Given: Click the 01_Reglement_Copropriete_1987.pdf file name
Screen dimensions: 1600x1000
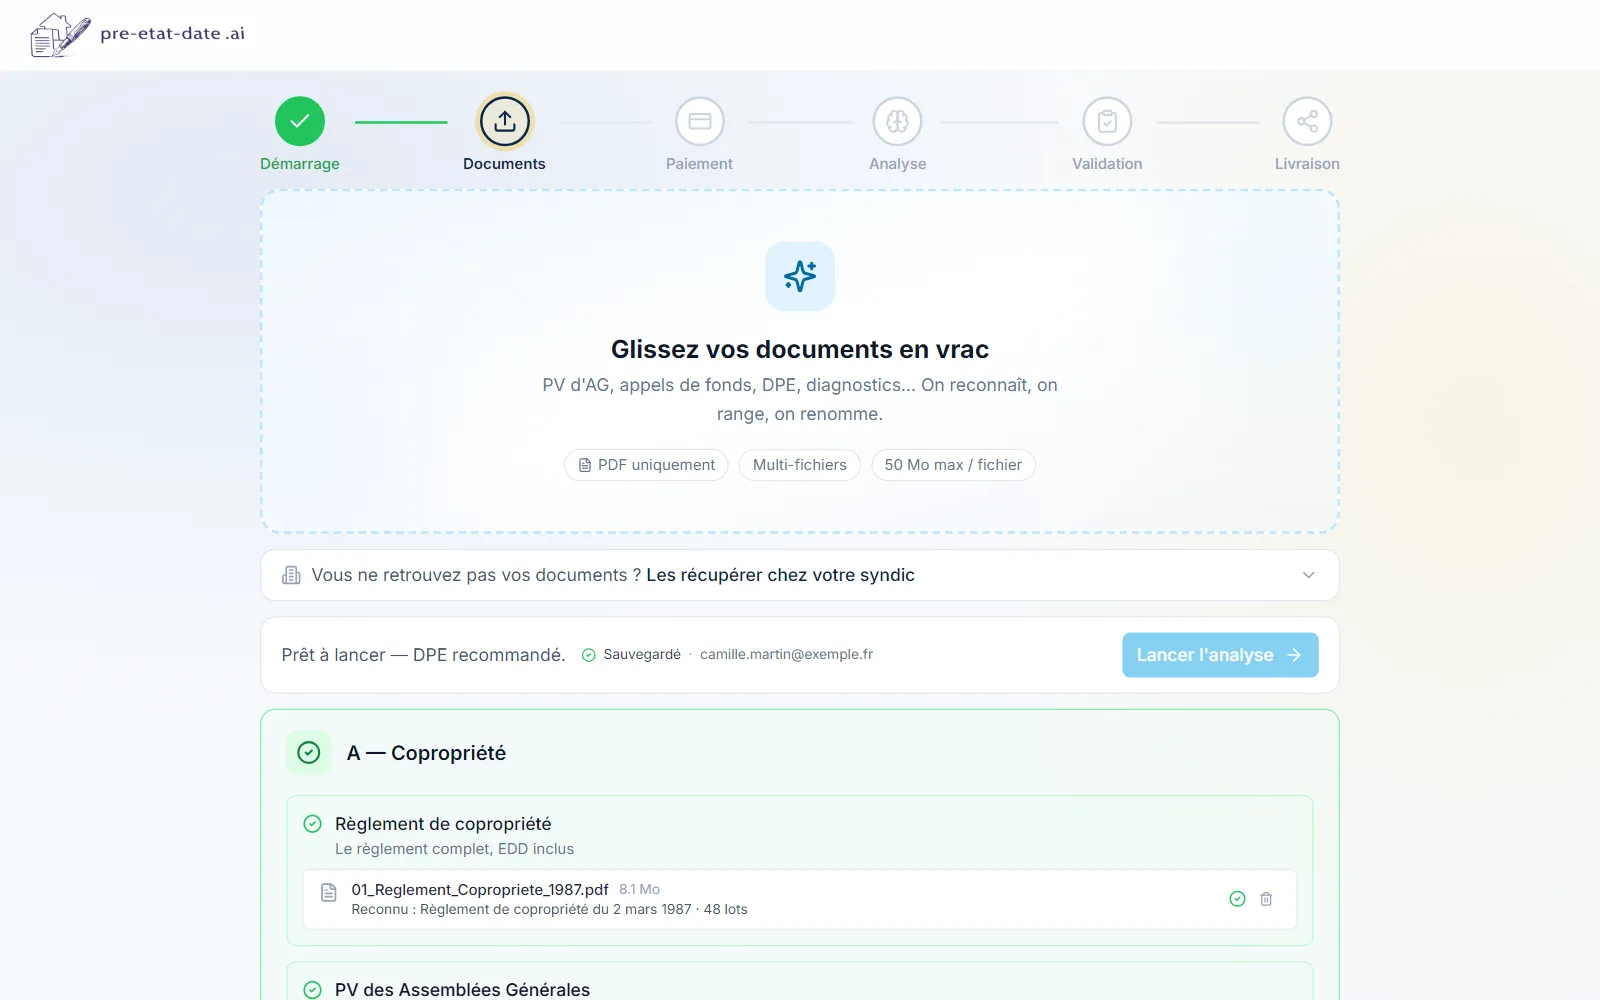Looking at the screenshot, I should tap(480, 890).
